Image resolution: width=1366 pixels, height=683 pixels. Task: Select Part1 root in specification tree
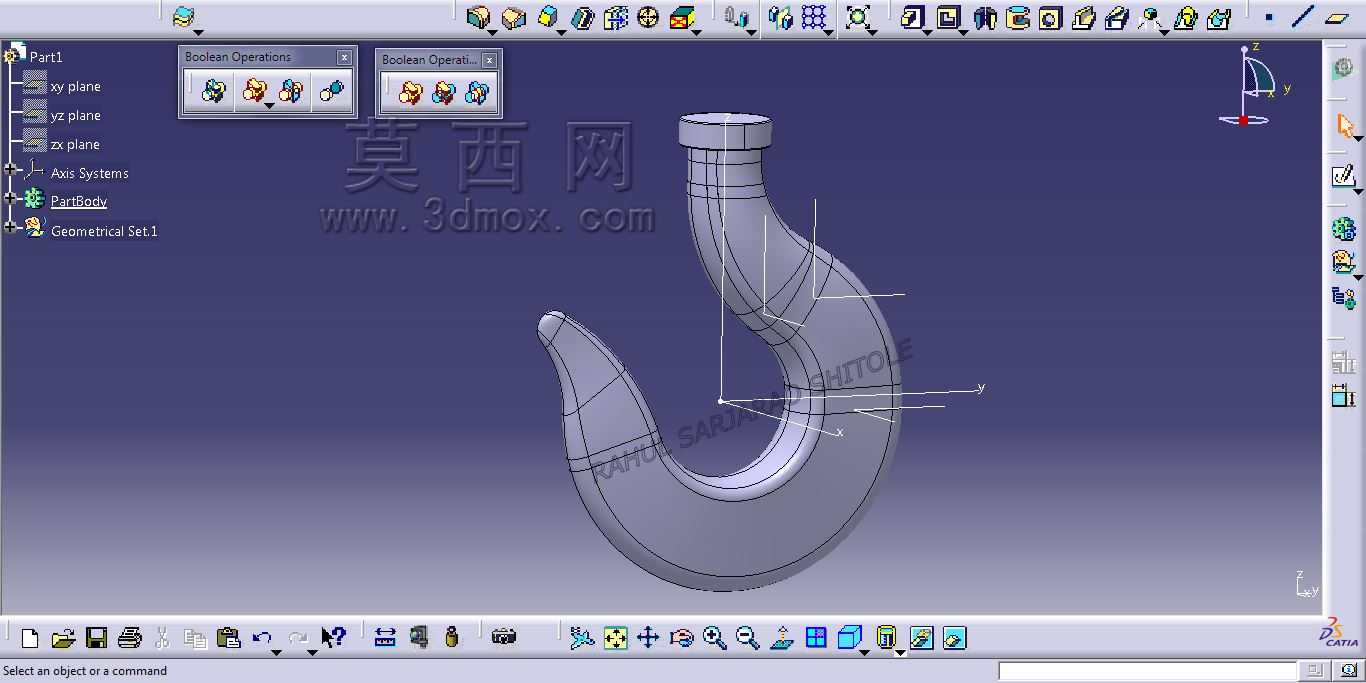(x=46, y=57)
